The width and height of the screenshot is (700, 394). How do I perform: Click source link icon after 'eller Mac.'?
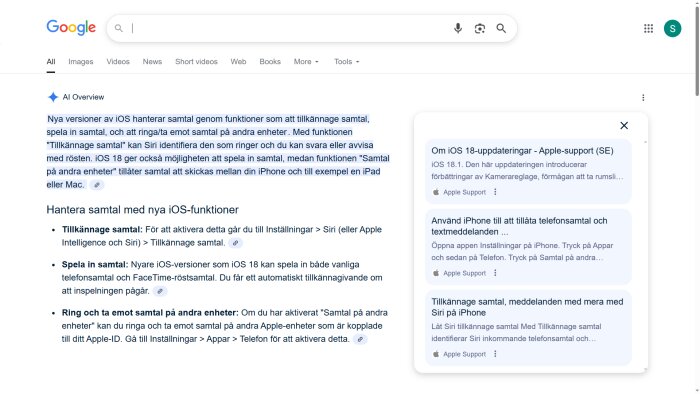click(96, 185)
